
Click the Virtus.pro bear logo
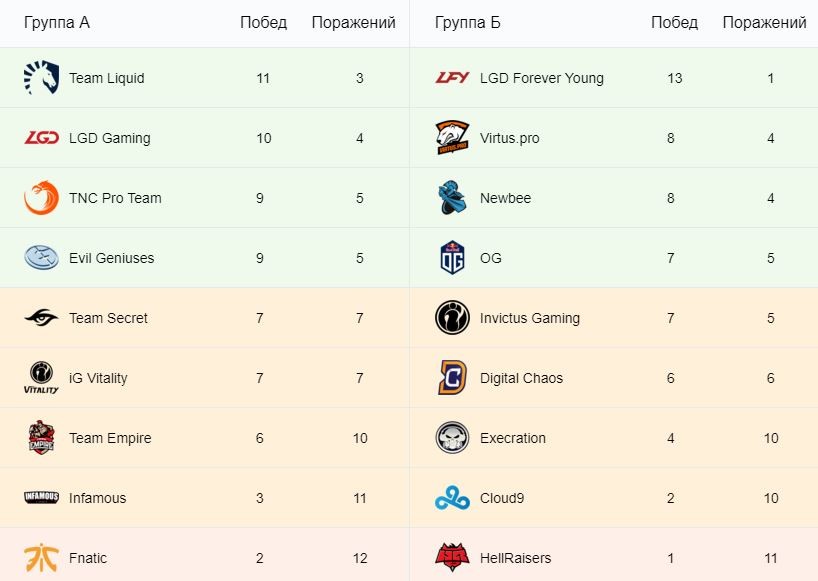click(x=452, y=138)
